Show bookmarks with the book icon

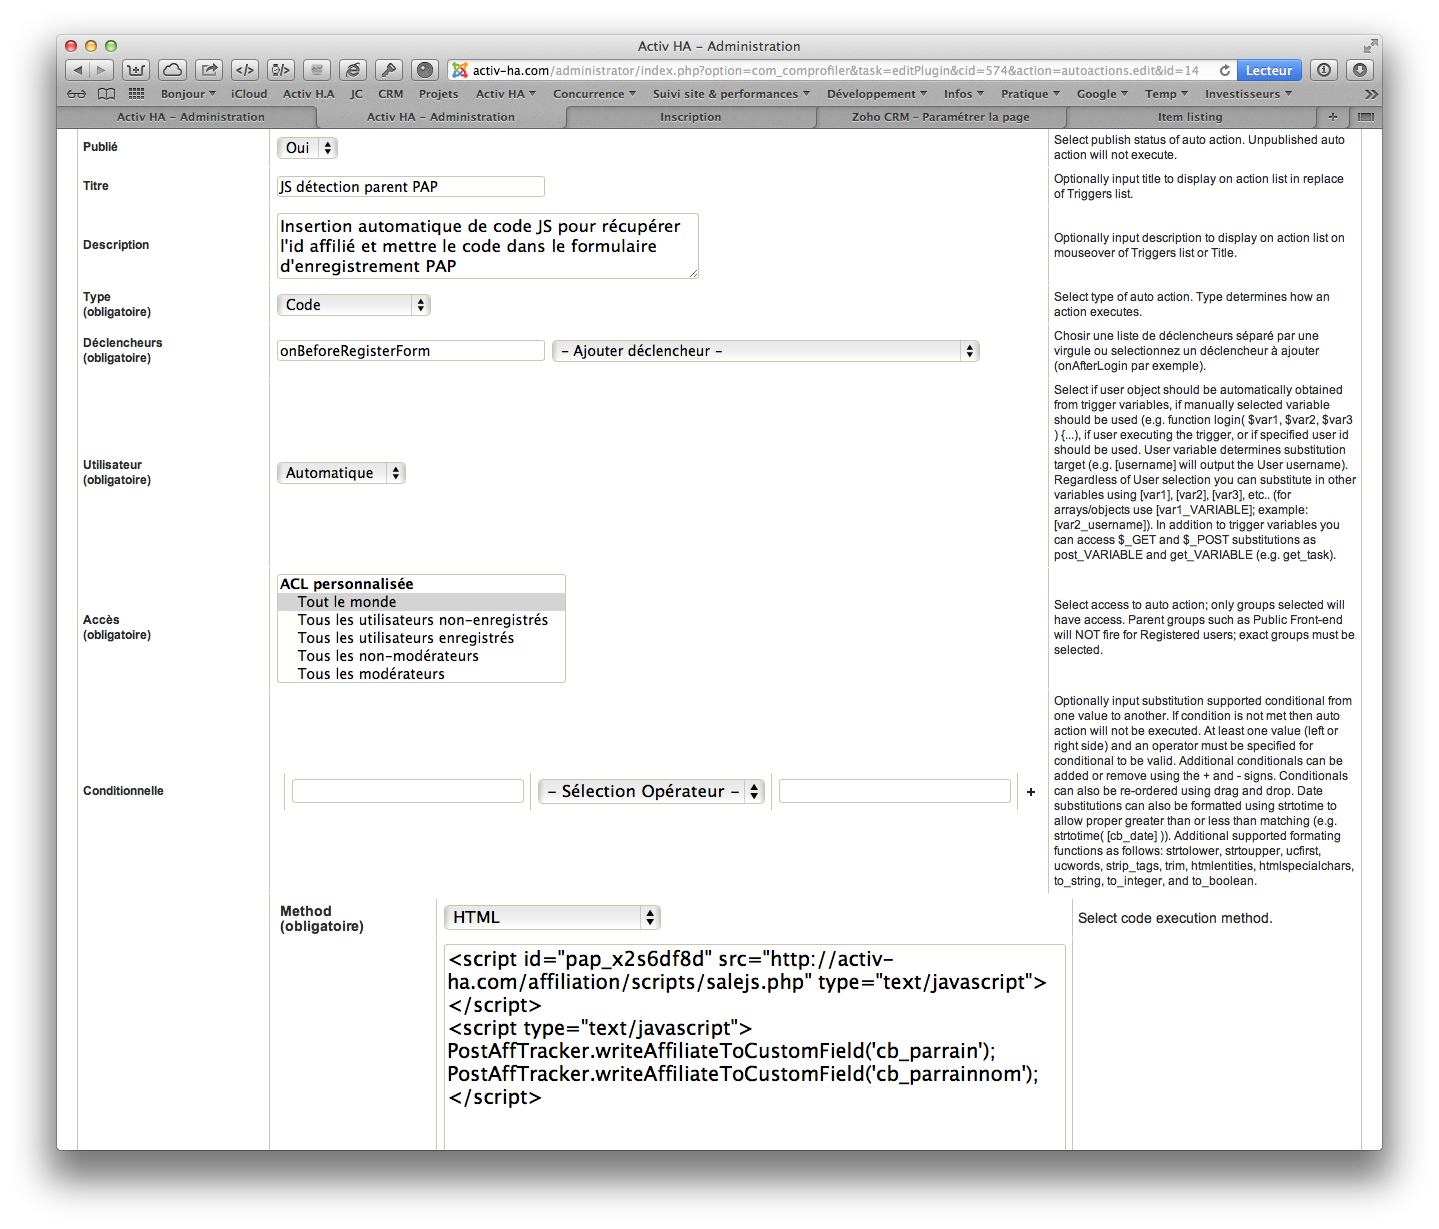106,94
